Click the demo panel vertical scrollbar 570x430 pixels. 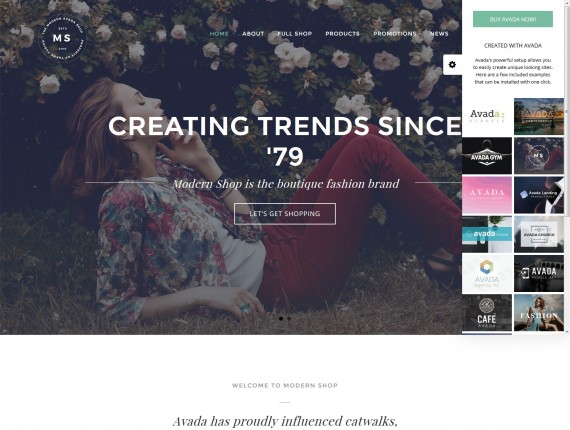tap(567, 109)
